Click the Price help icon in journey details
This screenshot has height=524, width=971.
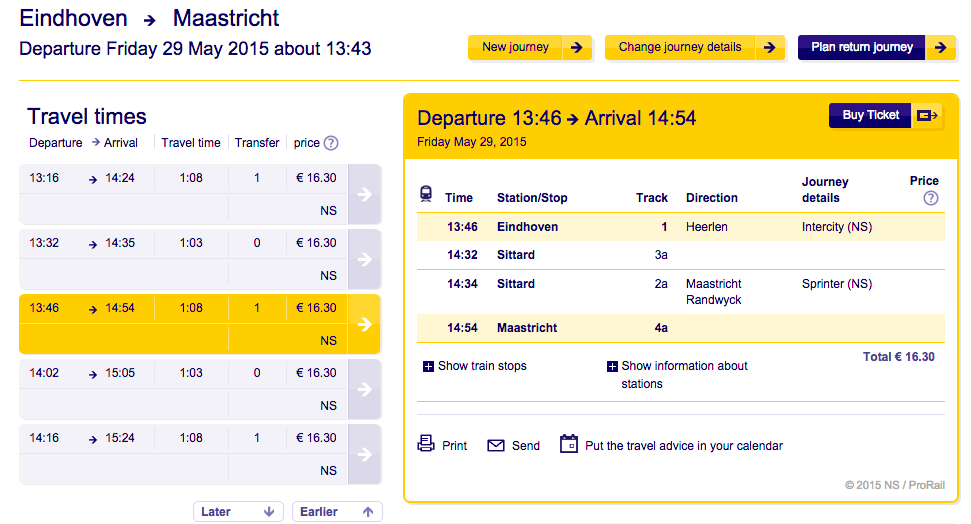tap(931, 198)
